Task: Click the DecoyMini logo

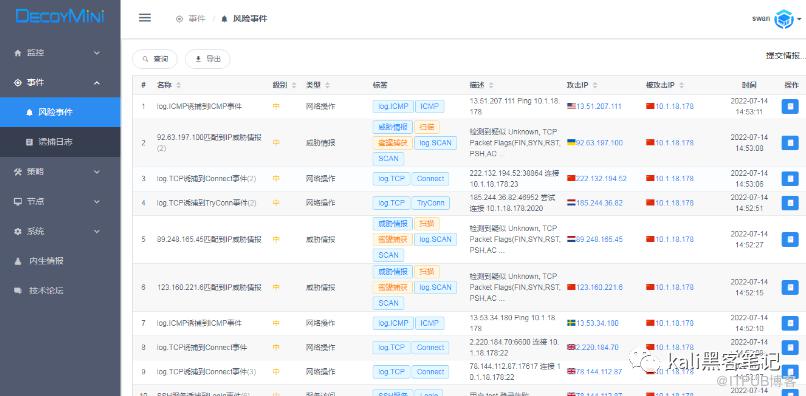Action: tap(60, 16)
